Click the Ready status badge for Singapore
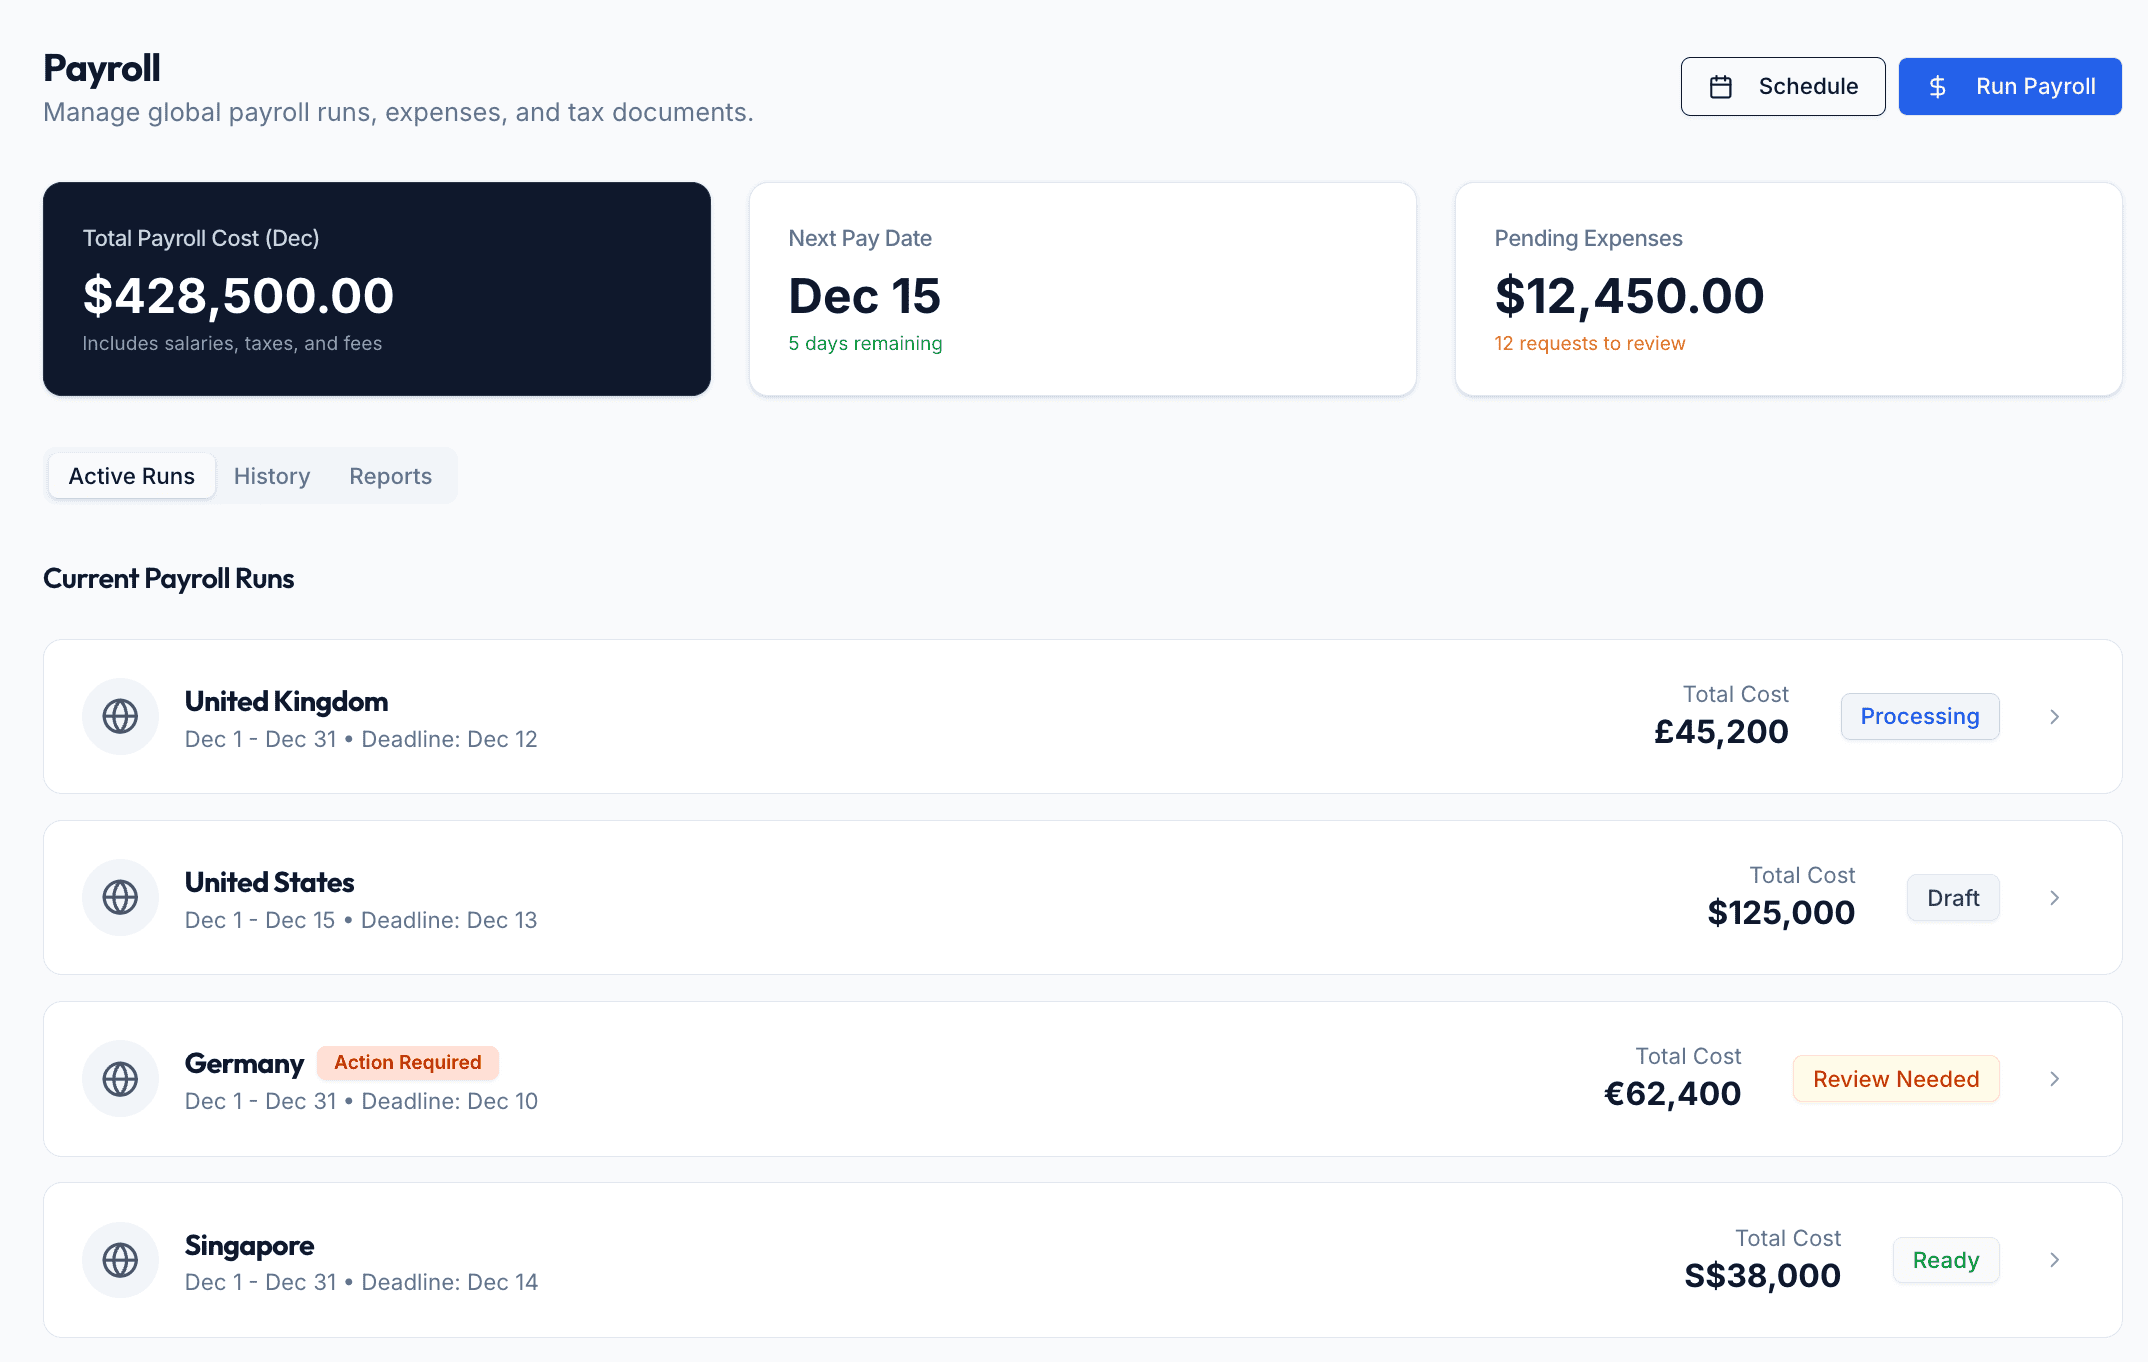This screenshot has height=1362, width=2148. (x=1945, y=1260)
